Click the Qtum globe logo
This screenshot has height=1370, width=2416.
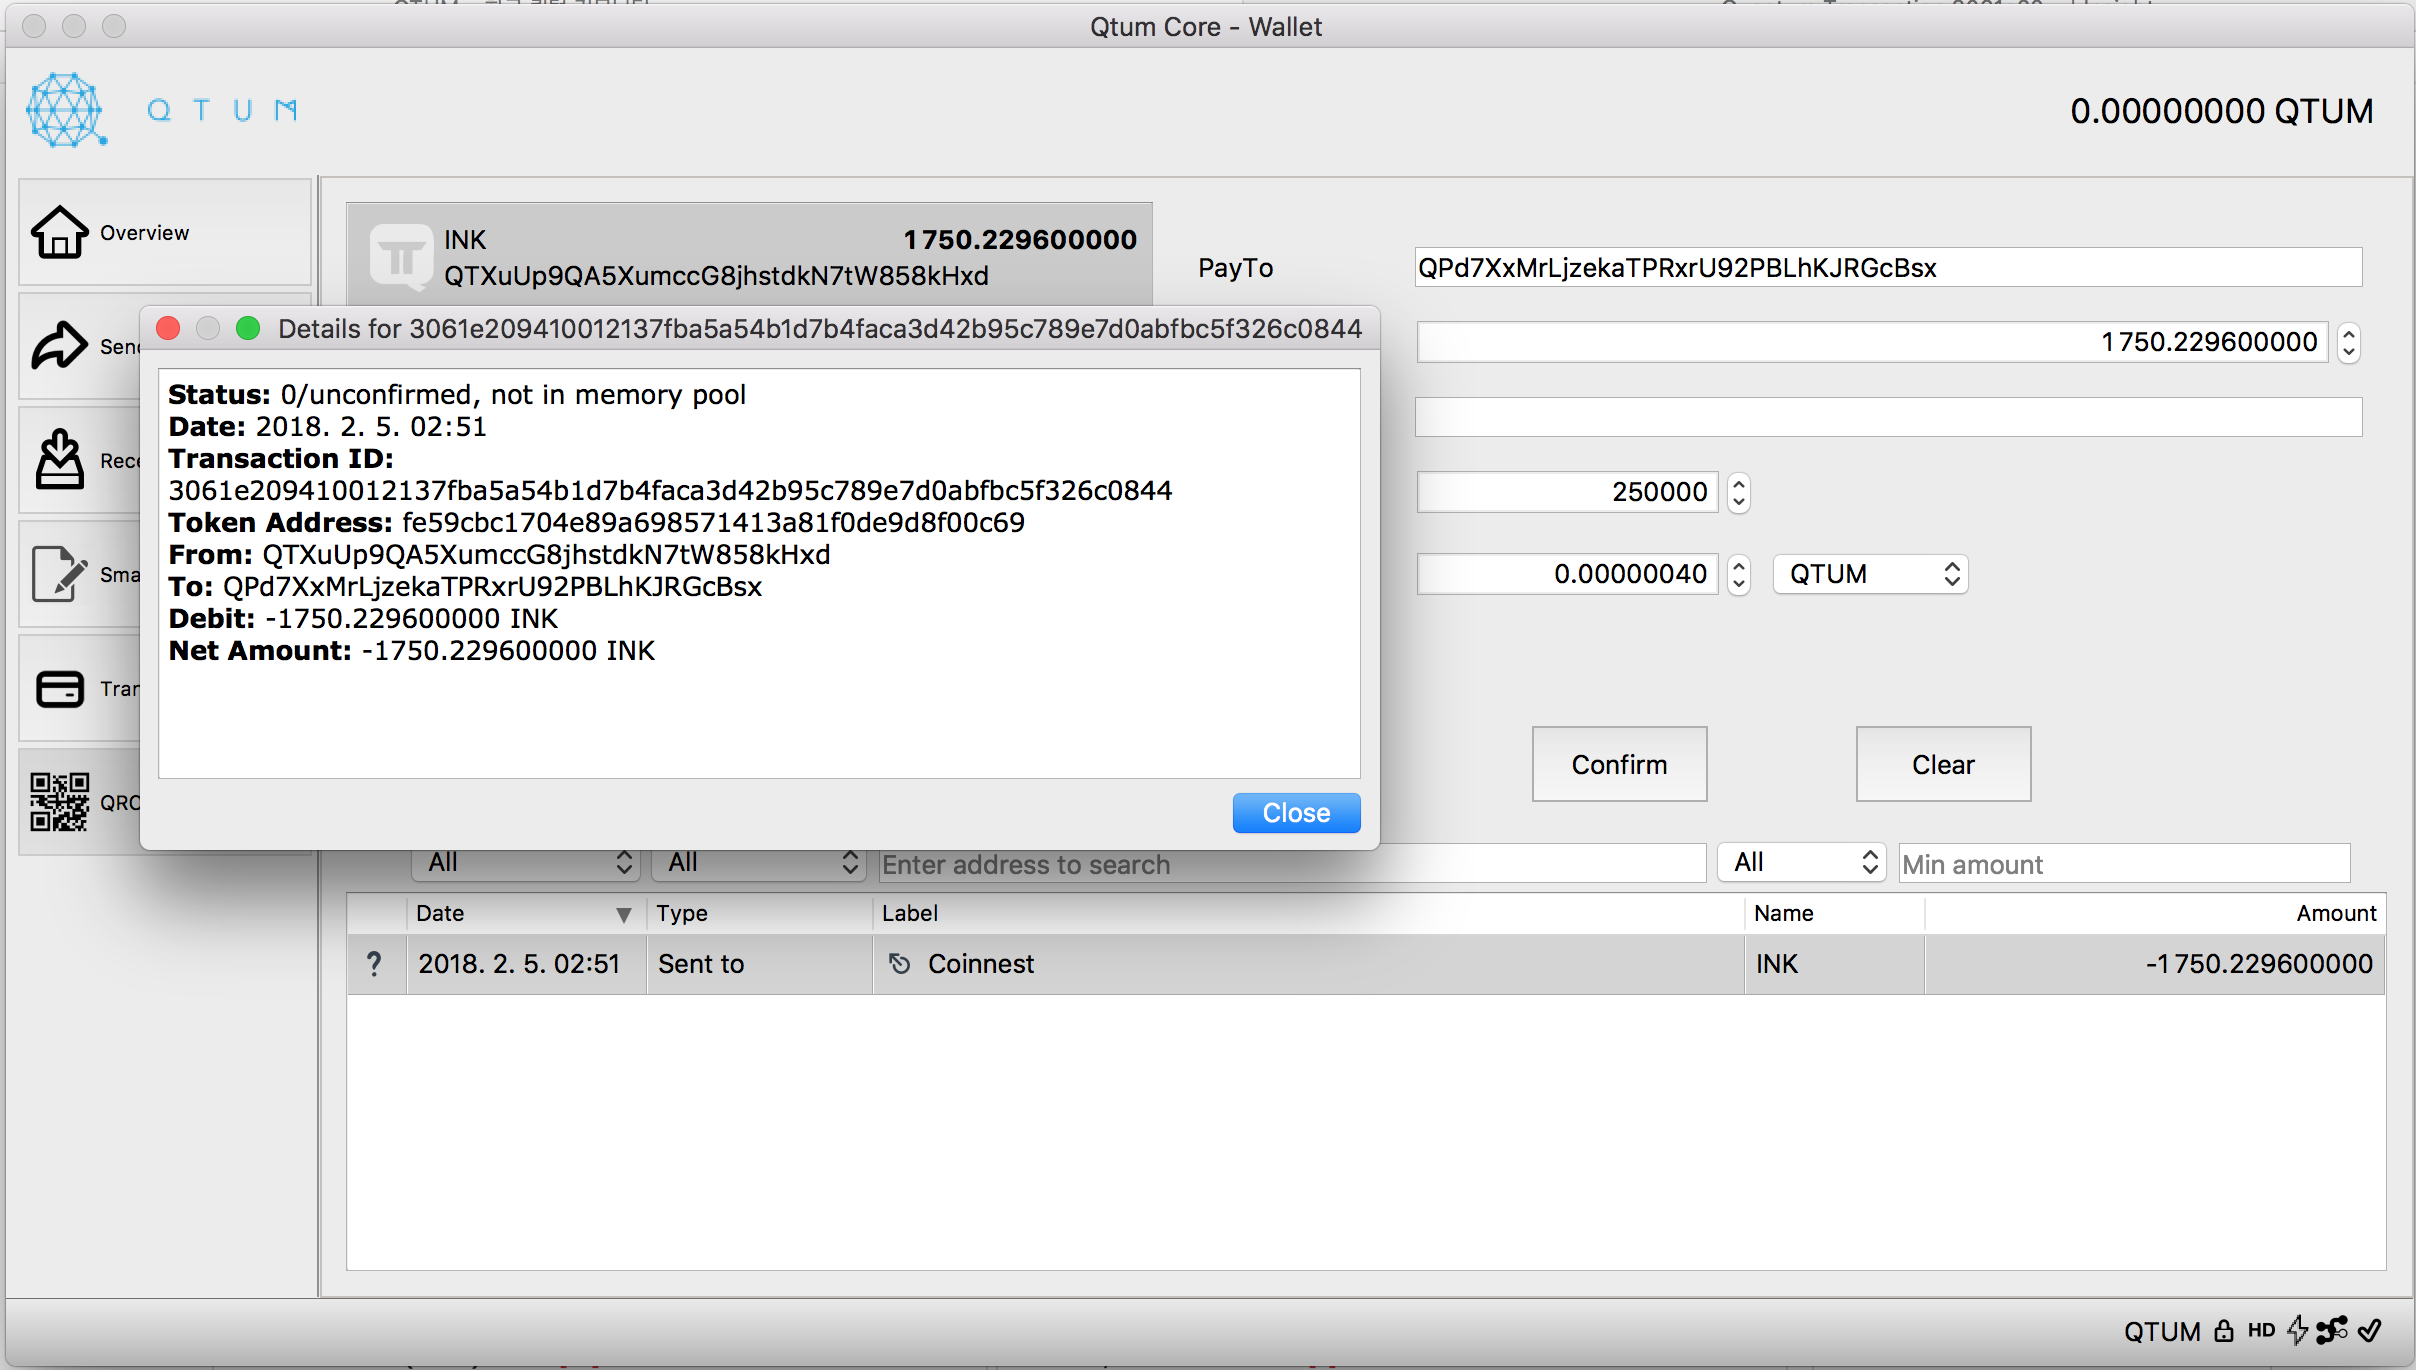point(66,110)
